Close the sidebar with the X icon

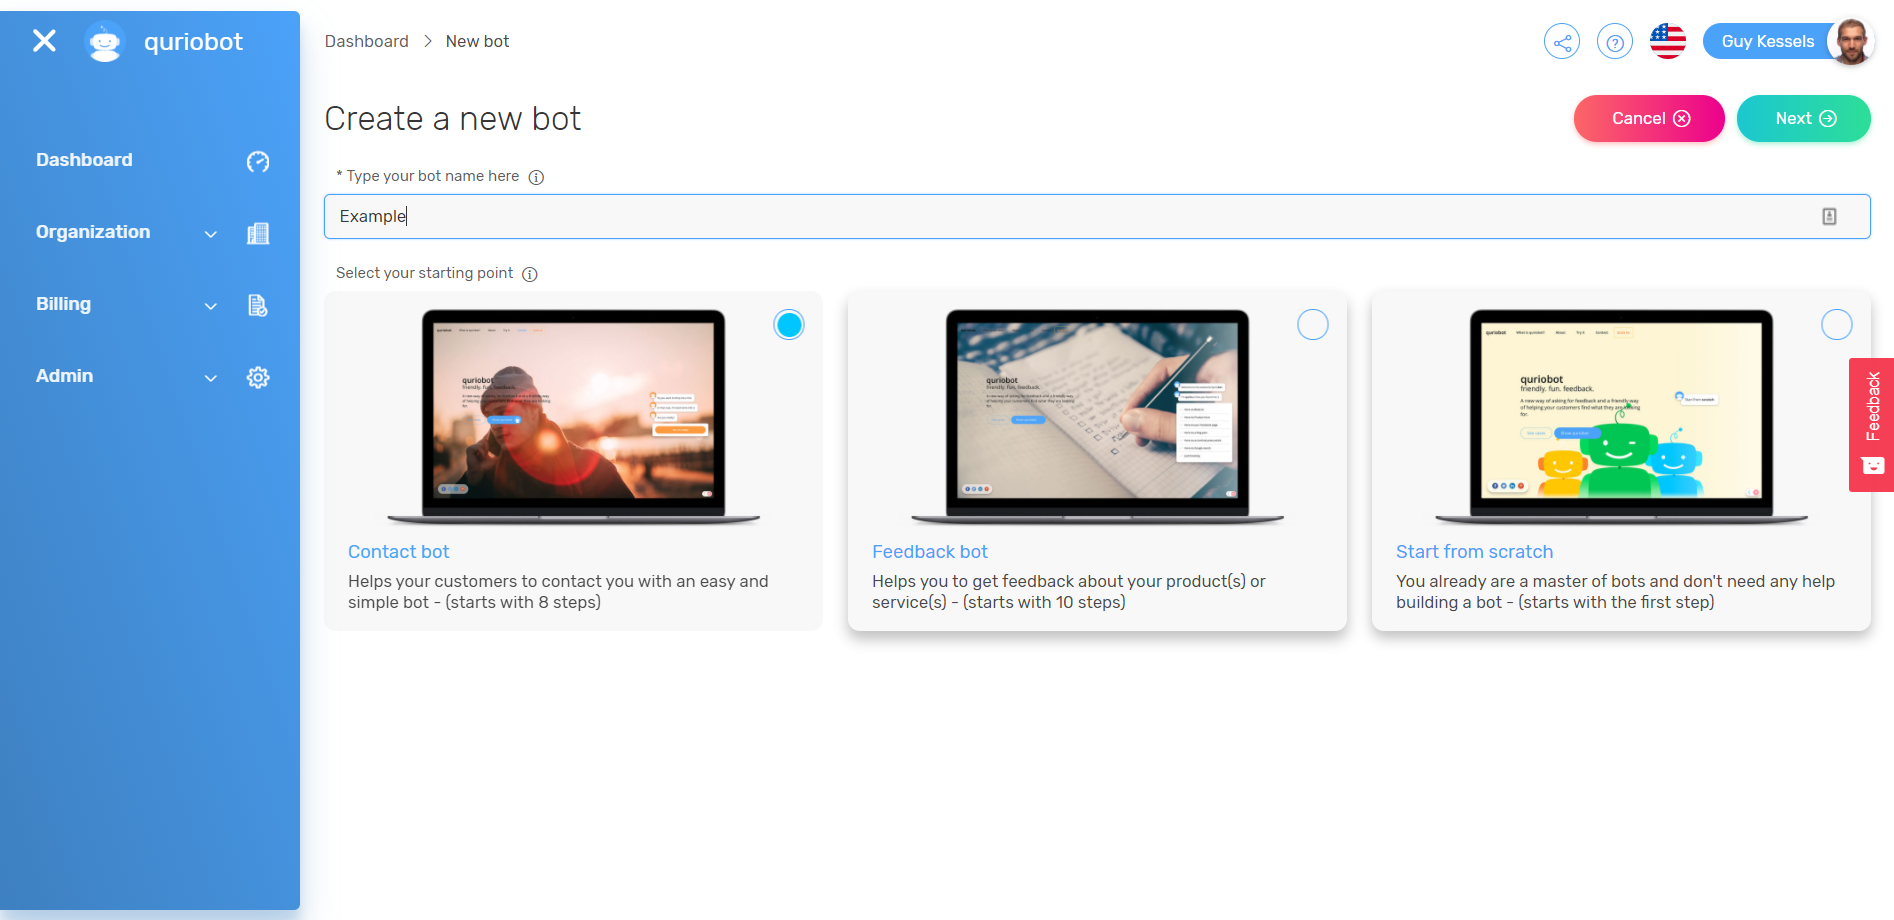pyautogui.click(x=44, y=41)
